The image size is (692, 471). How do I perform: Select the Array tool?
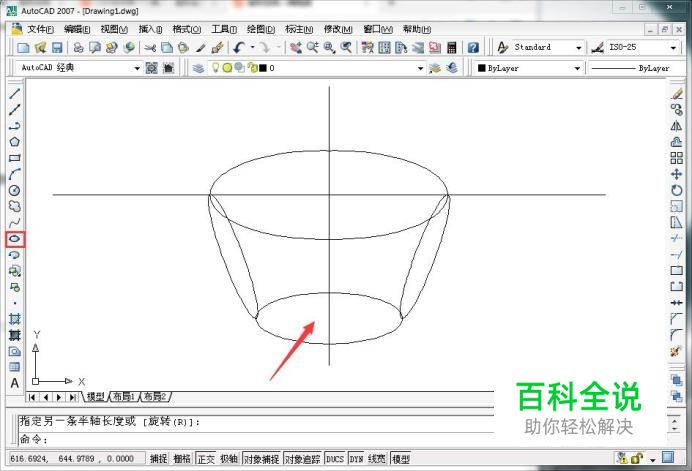coord(677,158)
